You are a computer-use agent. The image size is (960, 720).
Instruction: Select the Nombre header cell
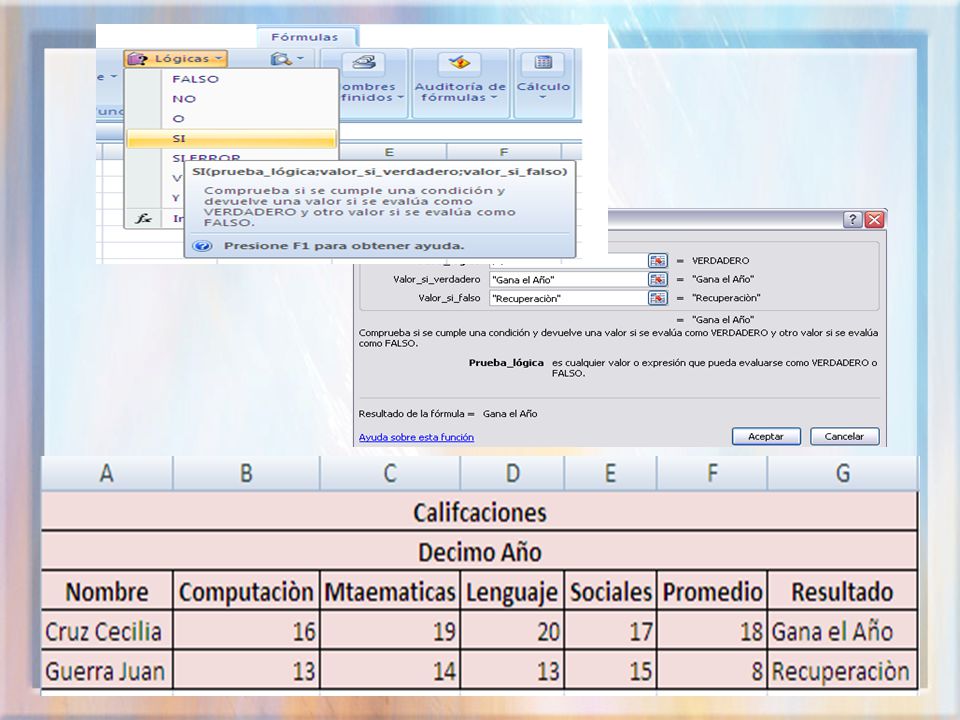tap(107, 591)
